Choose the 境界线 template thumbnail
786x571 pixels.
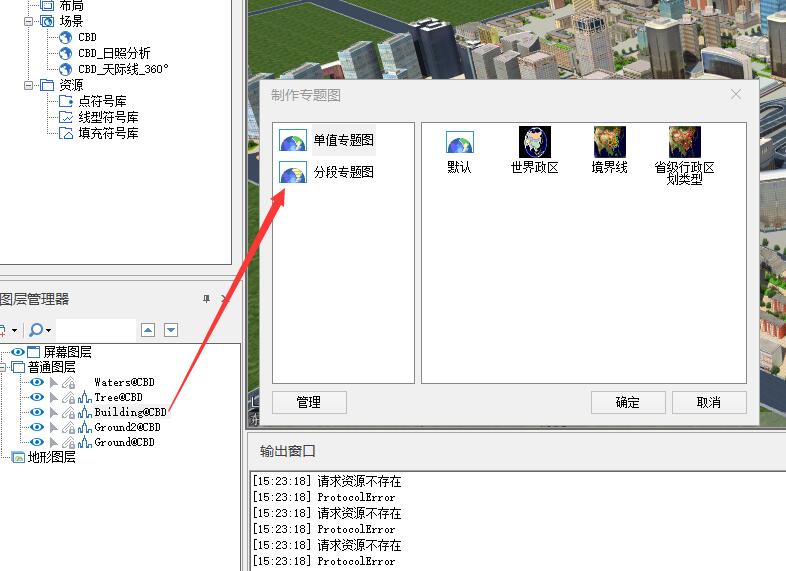click(x=610, y=142)
